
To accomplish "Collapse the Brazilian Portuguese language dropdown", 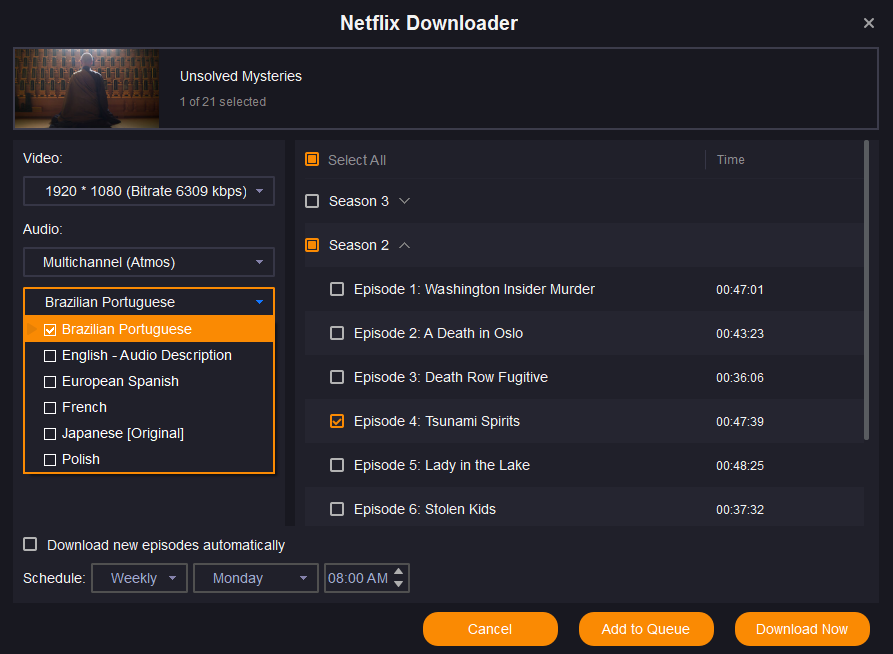I will coord(149,302).
